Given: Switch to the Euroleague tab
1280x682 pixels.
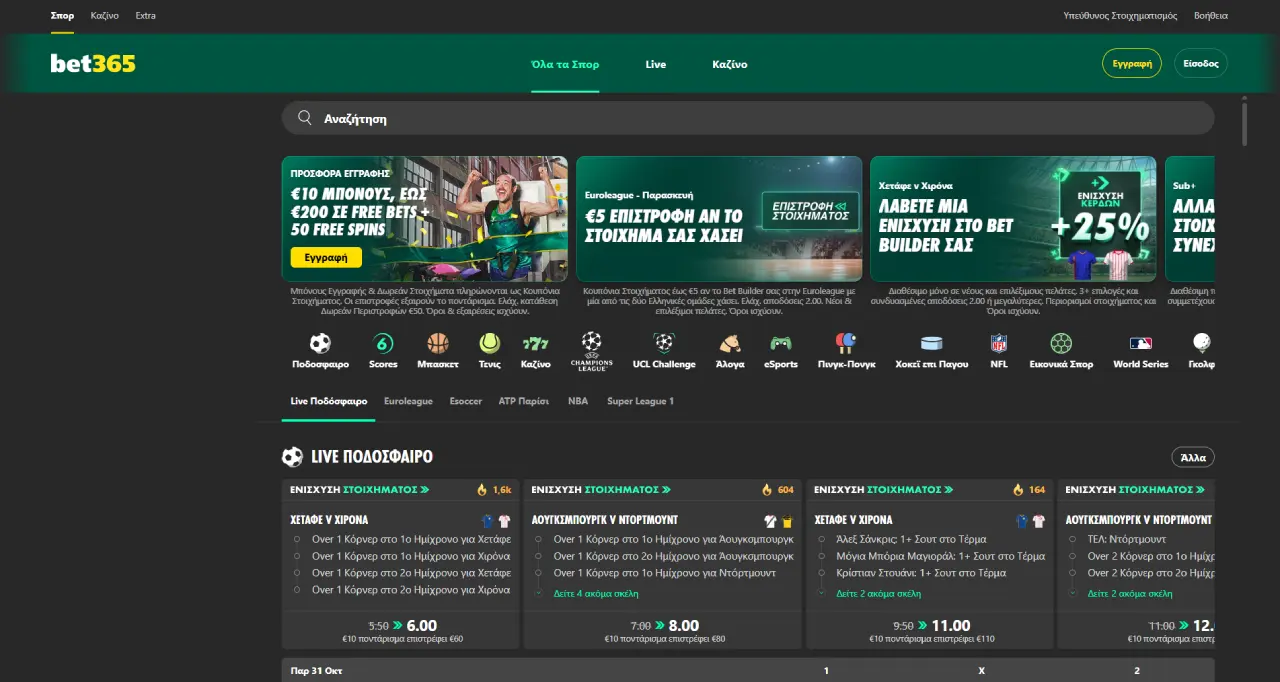Looking at the screenshot, I should pos(408,401).
